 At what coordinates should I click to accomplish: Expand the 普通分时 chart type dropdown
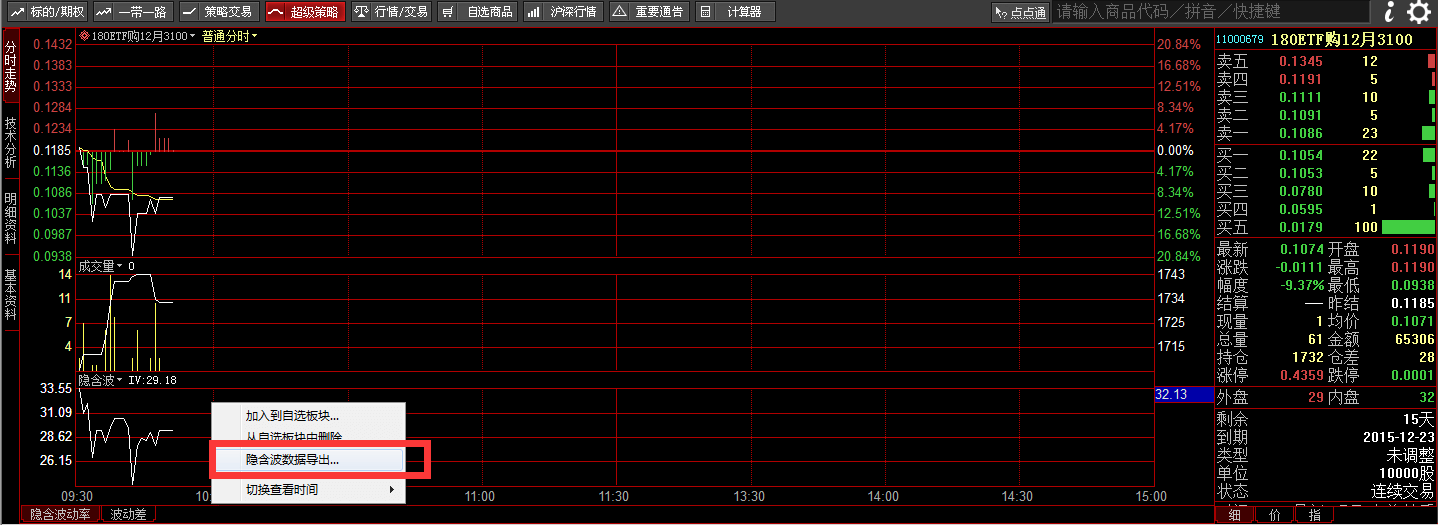coord(230,36)
